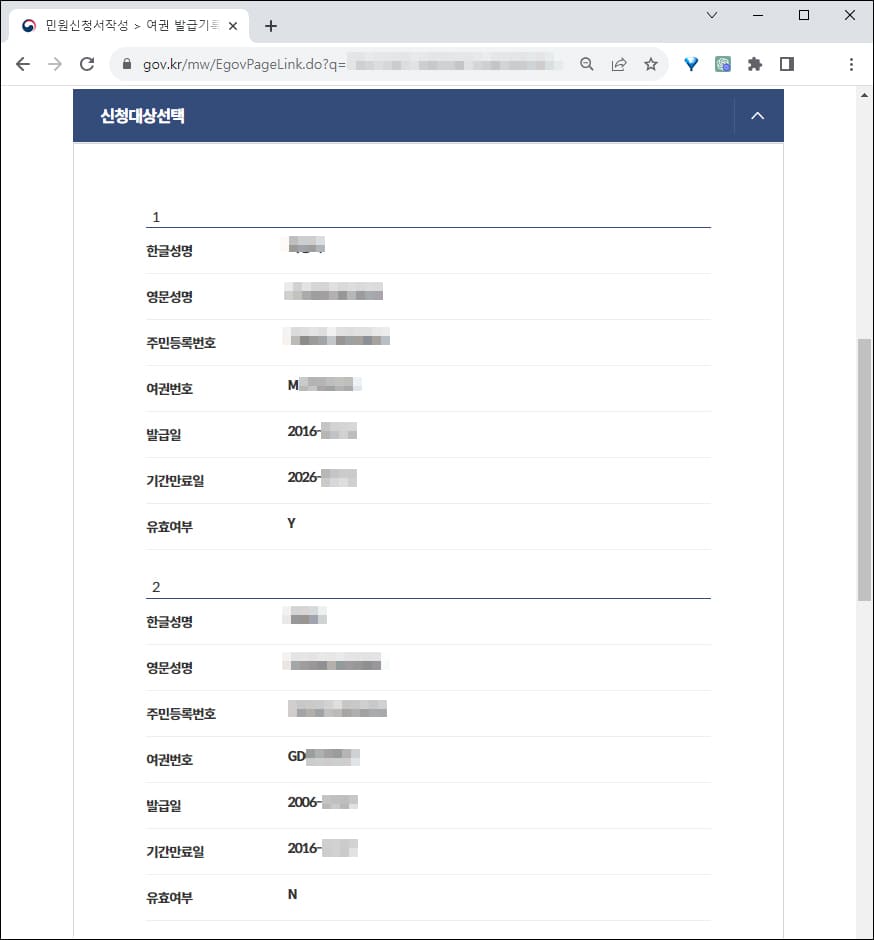Collapse the 신청대상선택 section chevron
Screen dimensions: 874x940
pyautogui.click(x=757, y=115)
